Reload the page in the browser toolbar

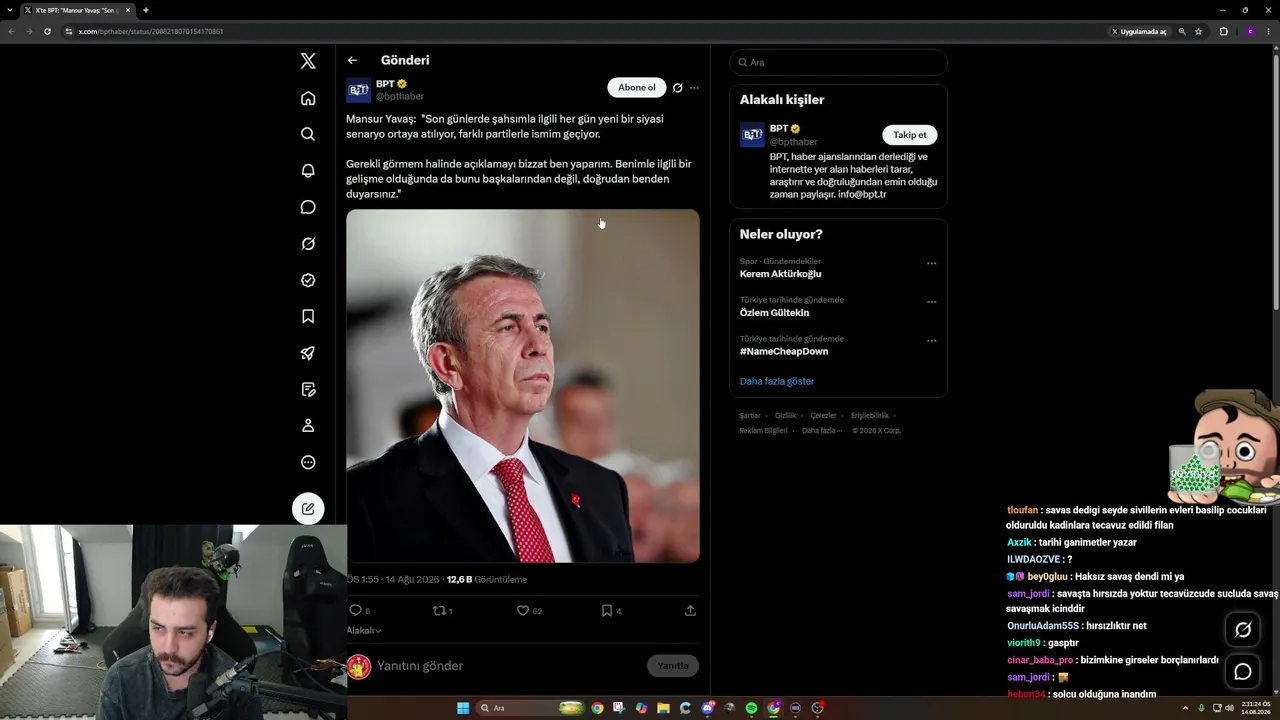point(47,31)
